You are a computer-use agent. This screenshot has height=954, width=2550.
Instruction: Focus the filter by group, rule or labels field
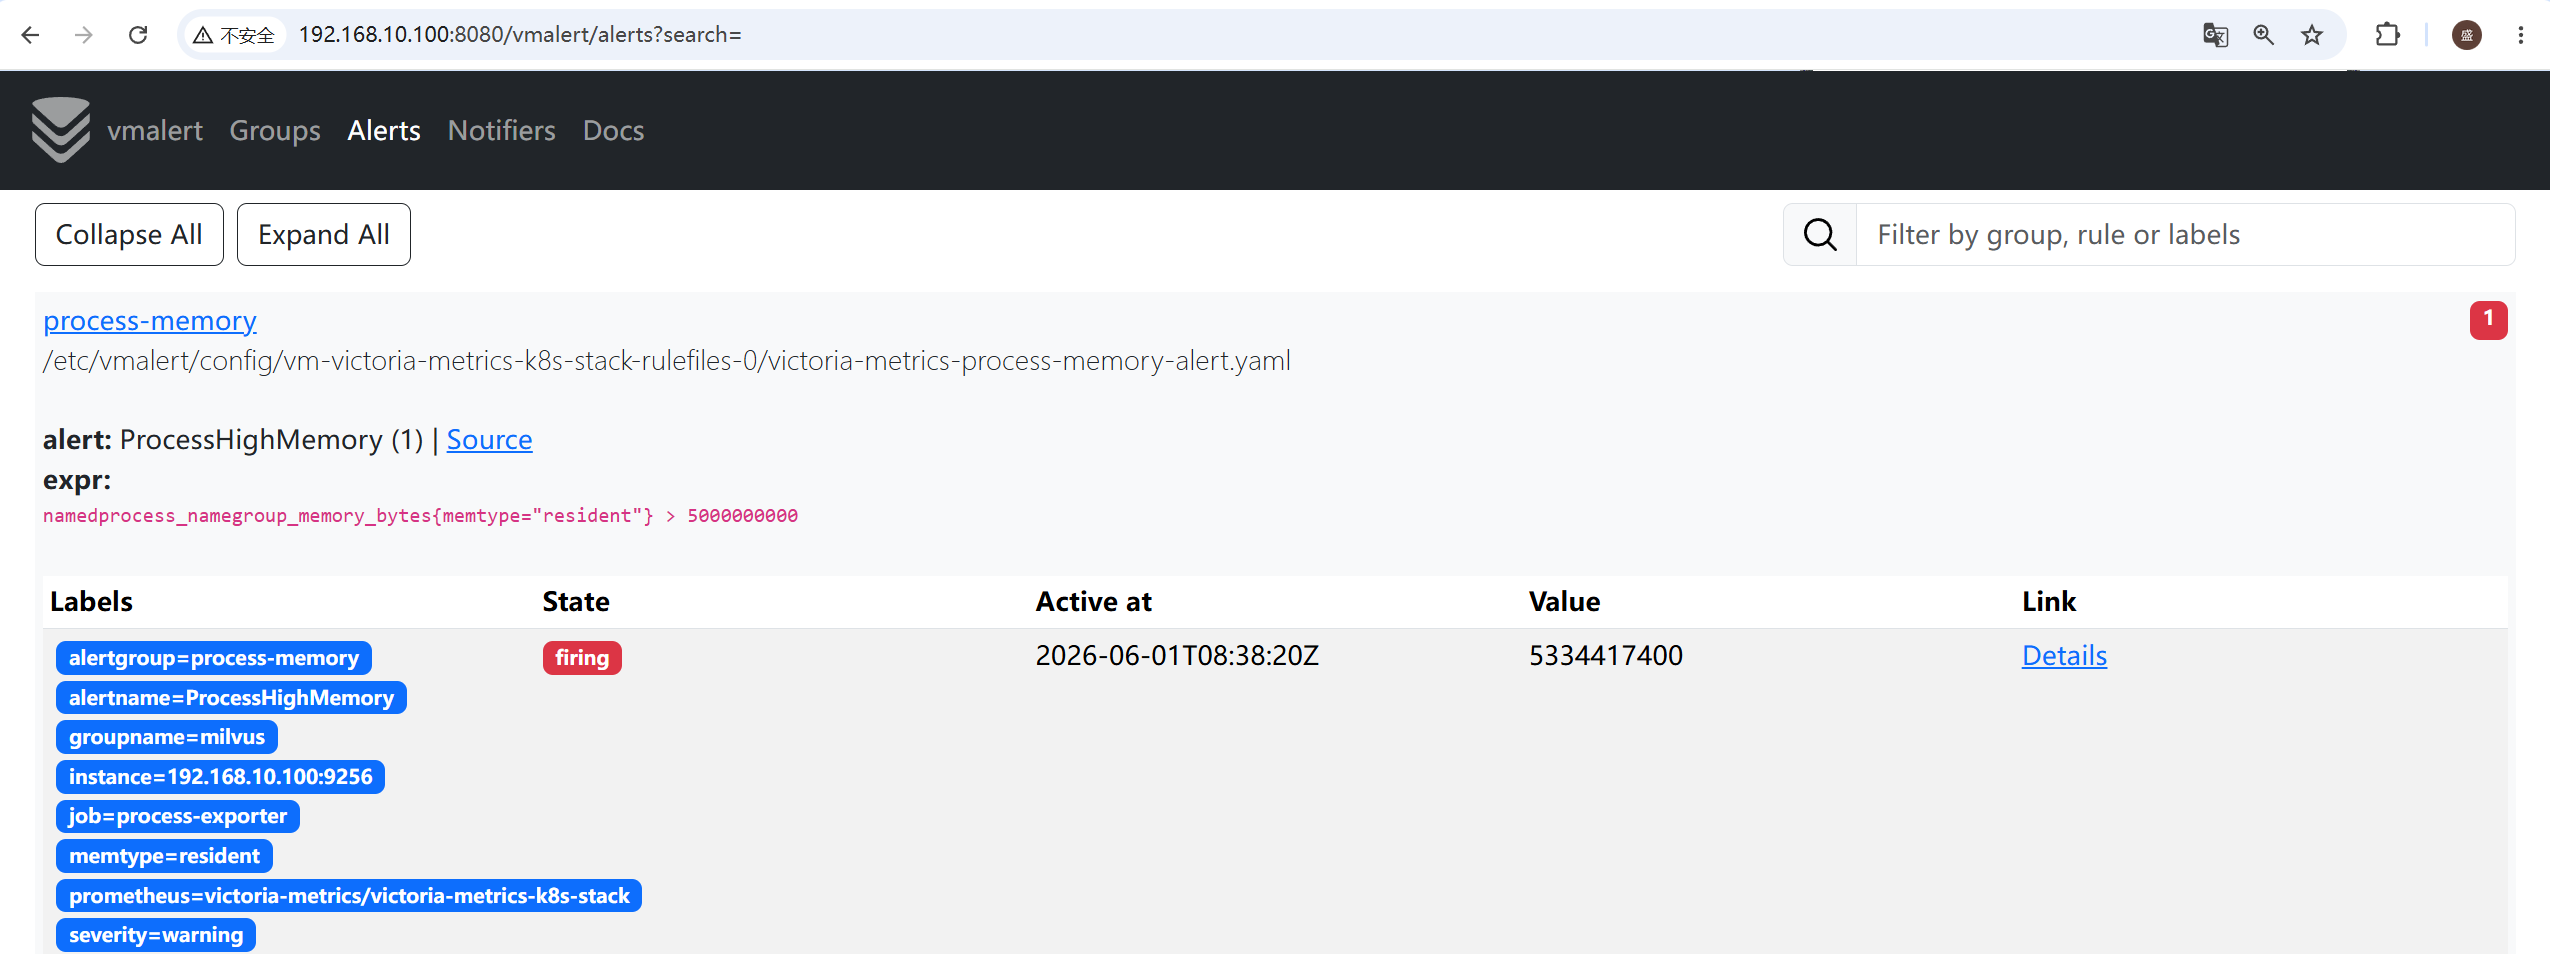(2185, 235)
